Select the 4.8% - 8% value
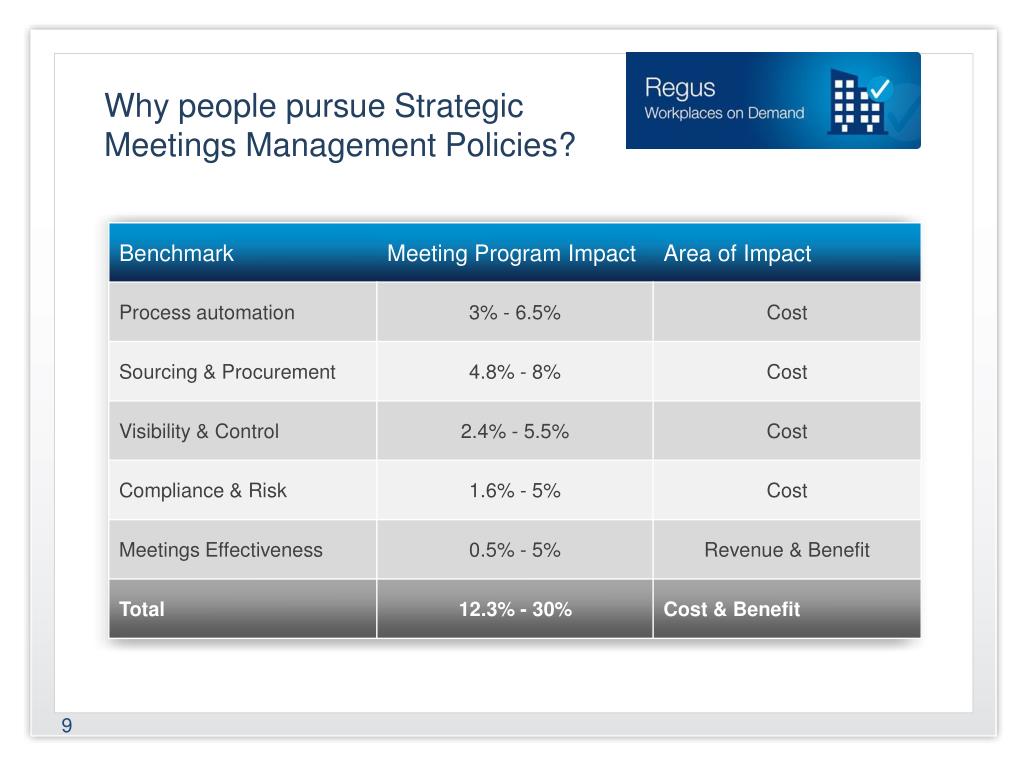The image size is (1024, 768). click(x=515, y=372)
